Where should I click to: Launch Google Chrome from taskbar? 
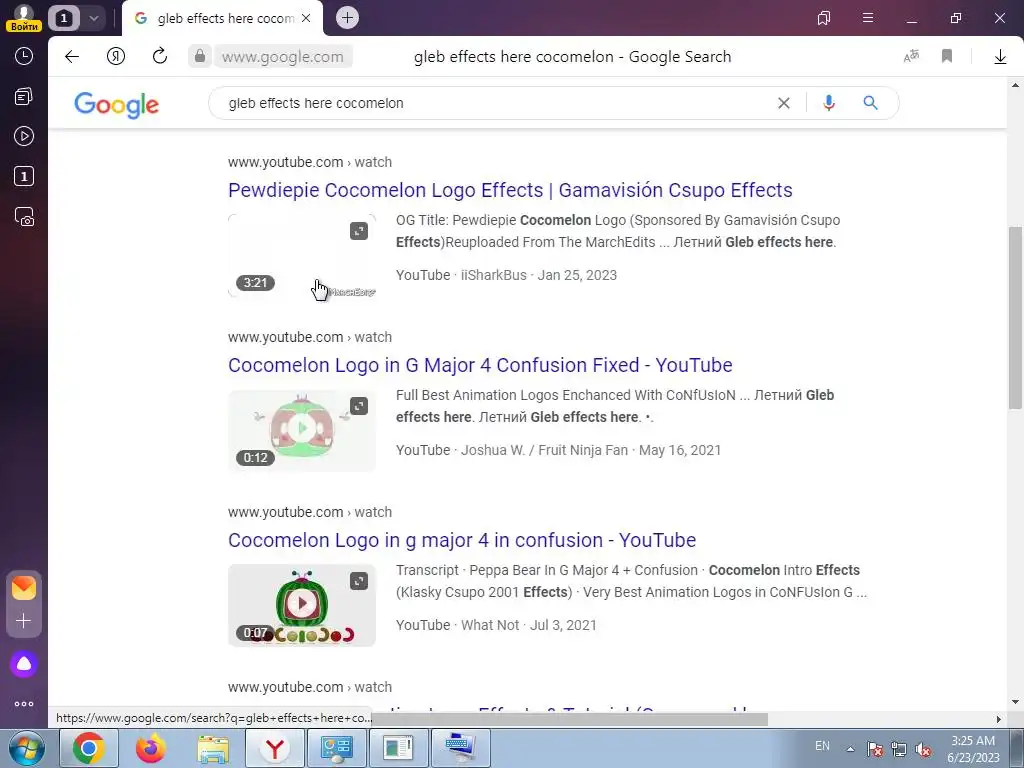[89, 748]
